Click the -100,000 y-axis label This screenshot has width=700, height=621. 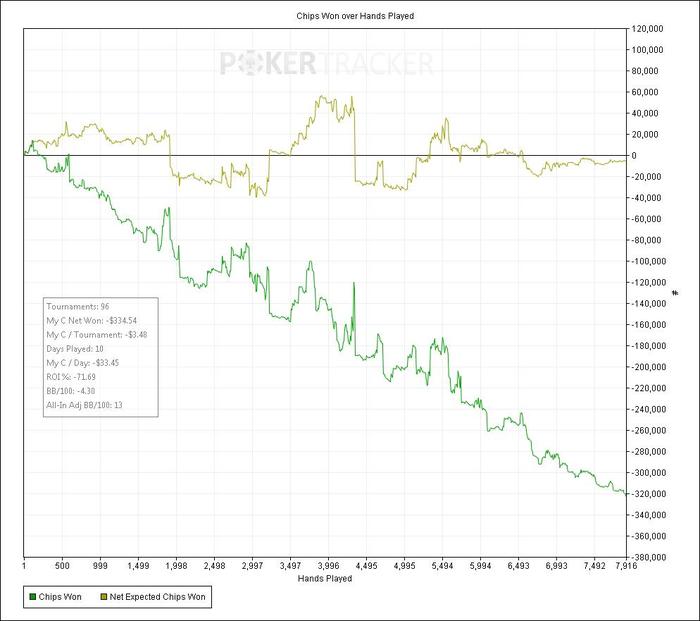click(648, 261)
